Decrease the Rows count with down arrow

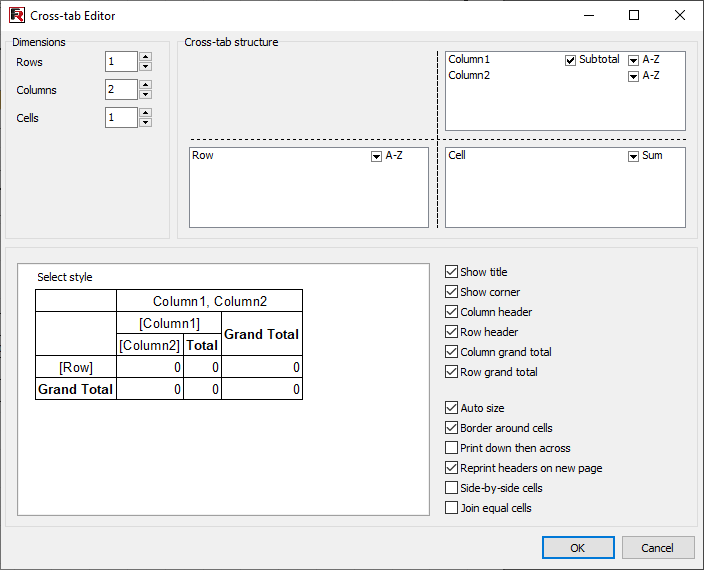tap(145, 66)
